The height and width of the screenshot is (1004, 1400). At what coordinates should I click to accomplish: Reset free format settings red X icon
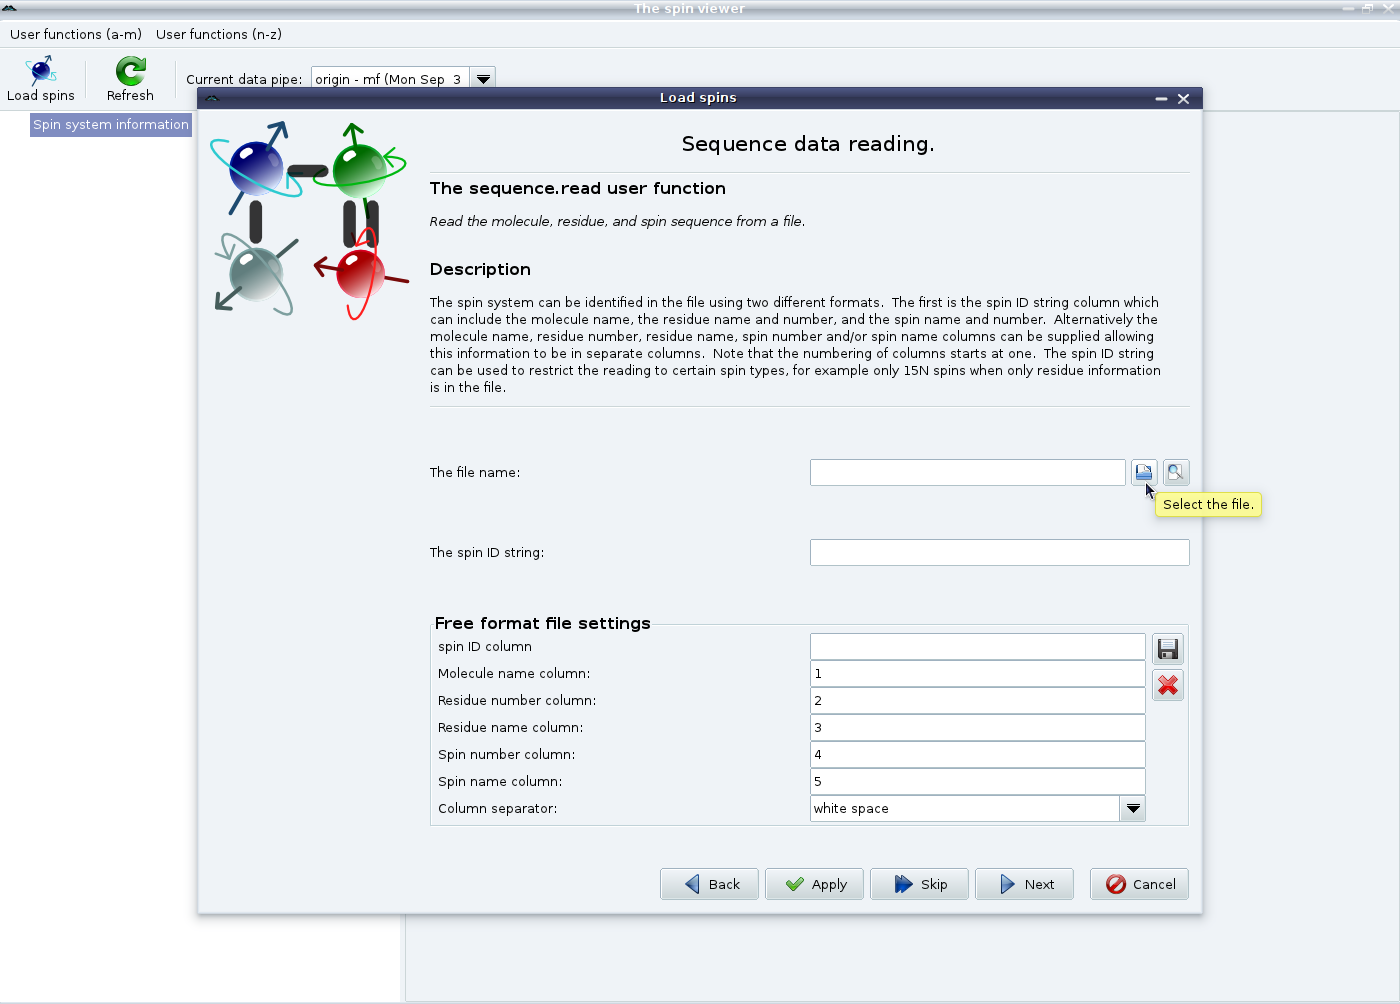point(1167,685)
